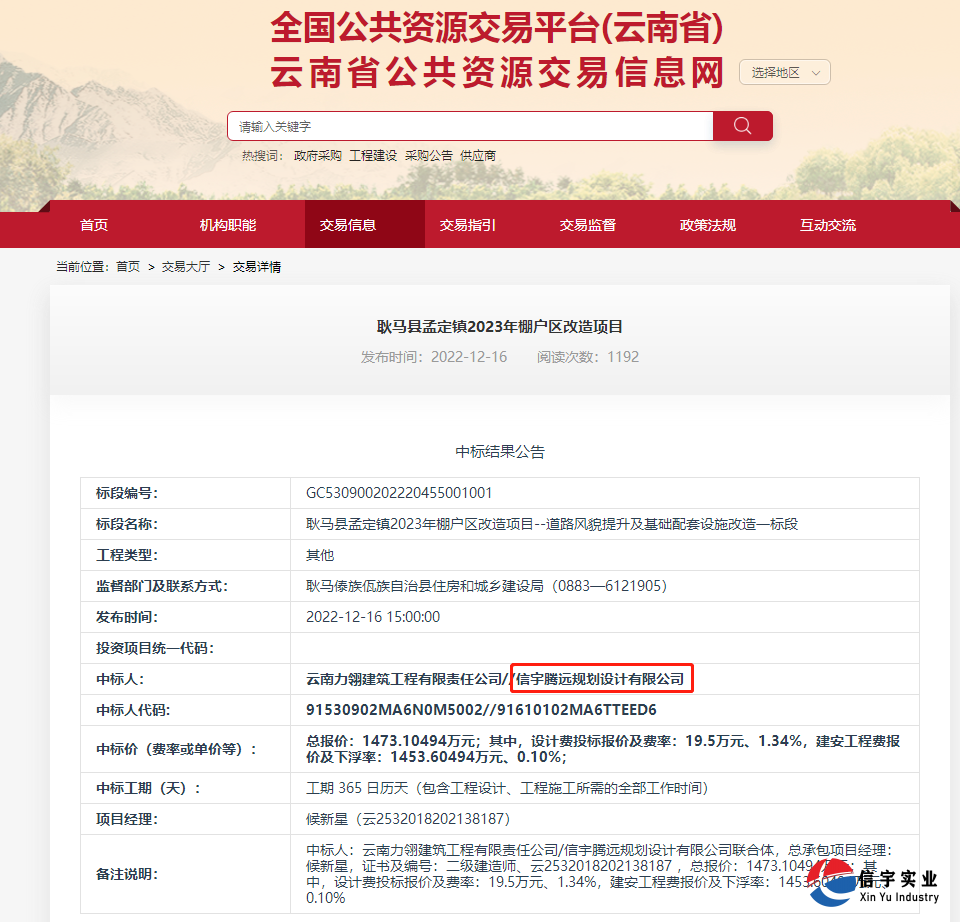Image resolution: width=960 pixels, height=922 pixels.
Task: Select the 交易监督 navigation item
Action: pos(588,225)
